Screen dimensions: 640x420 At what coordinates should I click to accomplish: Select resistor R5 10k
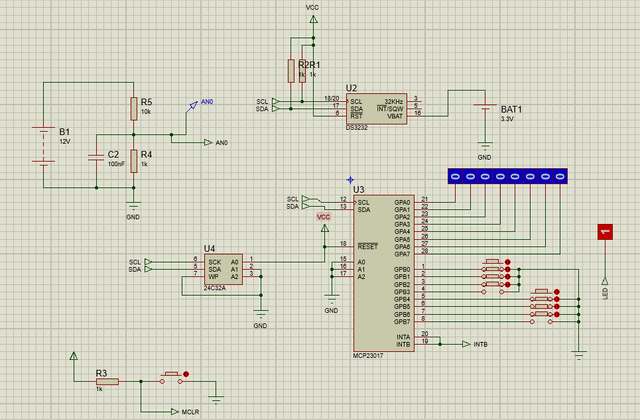pyautogui.click(x=133, y=109)
